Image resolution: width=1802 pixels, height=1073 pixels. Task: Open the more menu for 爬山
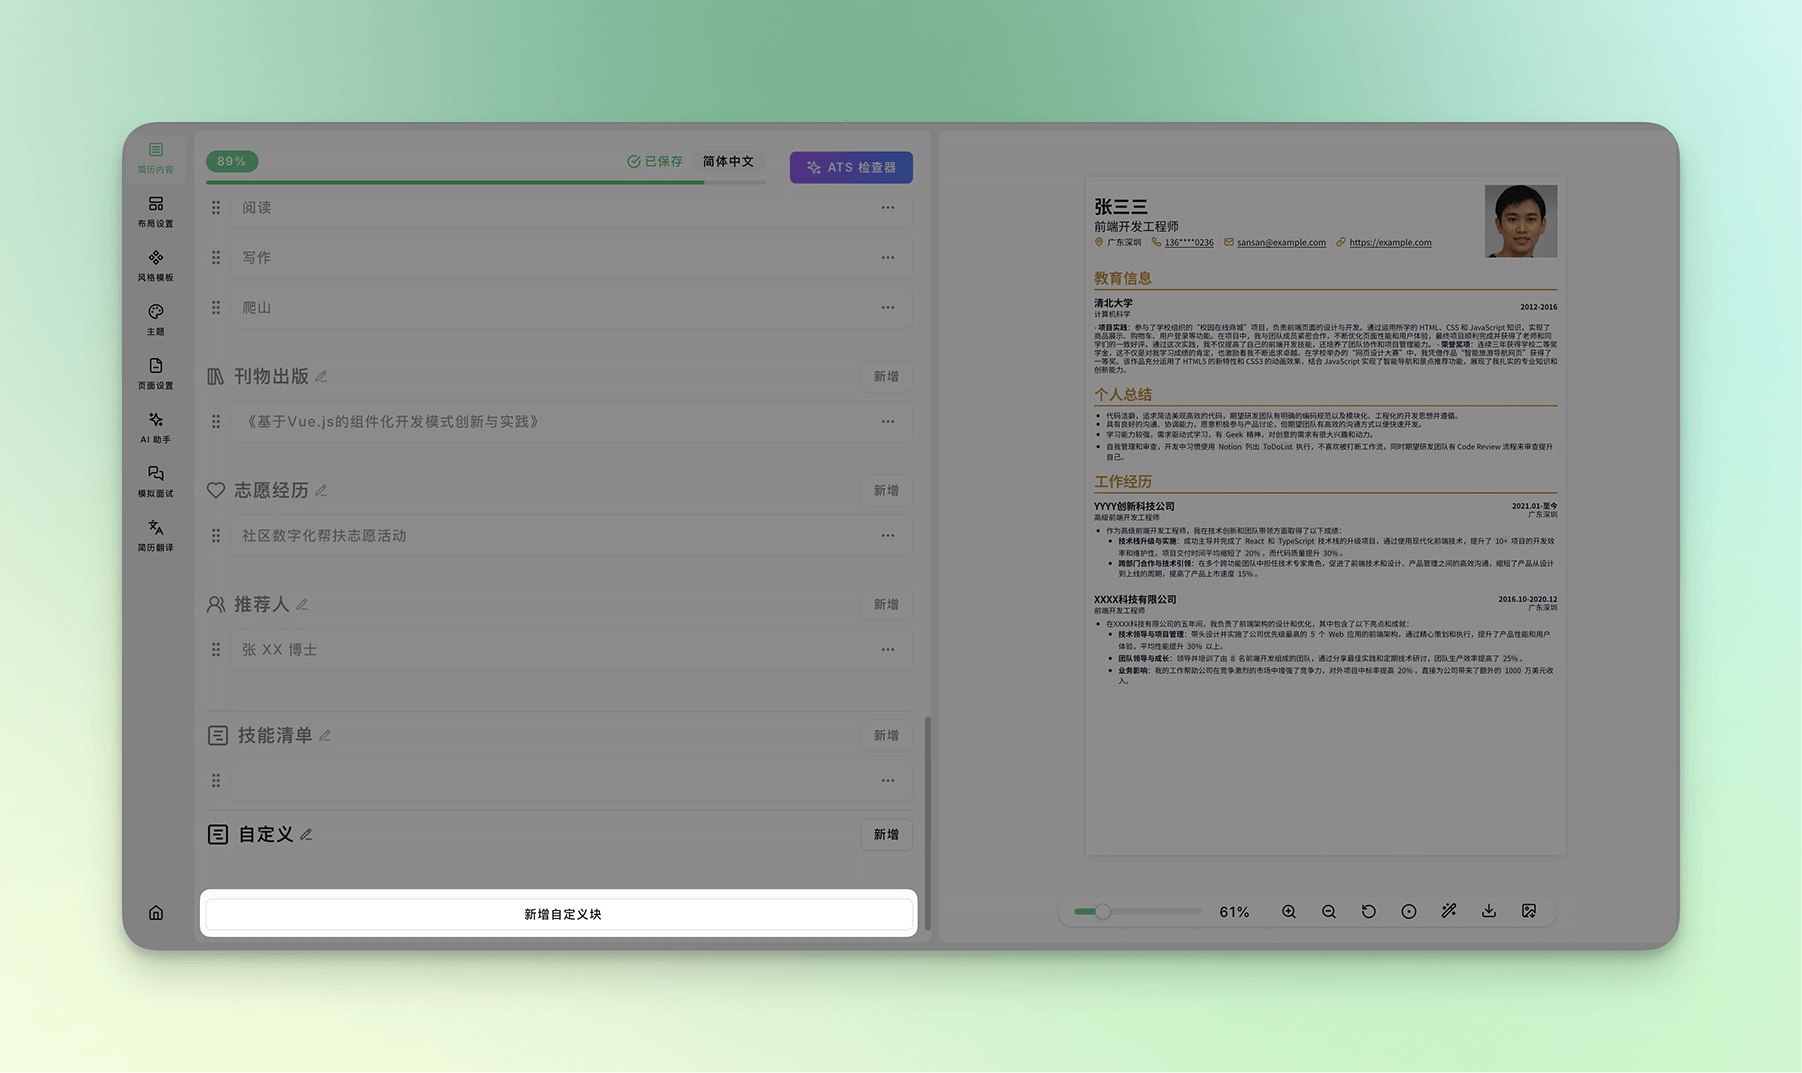(888, 307)
